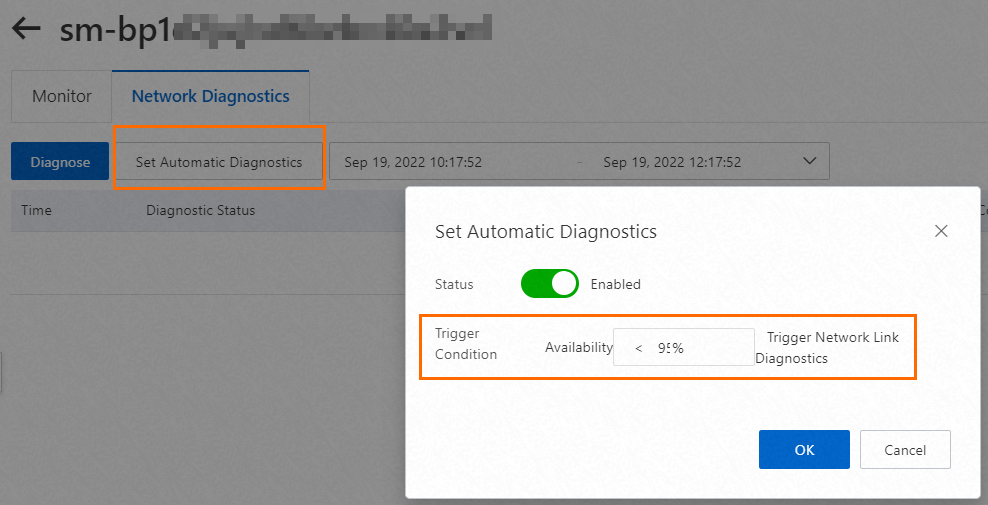Click the Set Automatic Diagnostics dialog title
This screenshot has height=505, width=988.
point(546,232)
